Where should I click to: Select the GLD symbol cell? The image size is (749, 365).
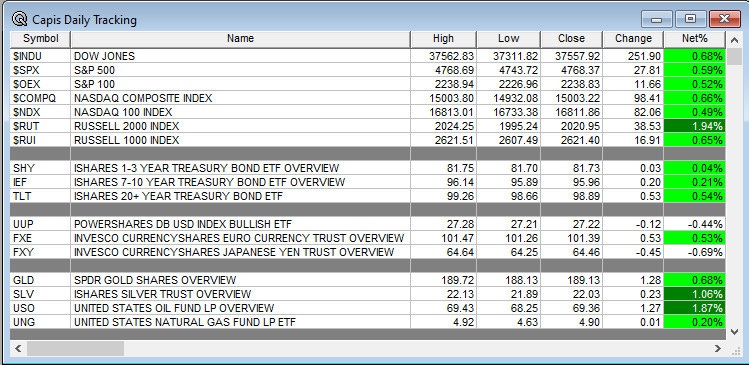pos(41,280)
